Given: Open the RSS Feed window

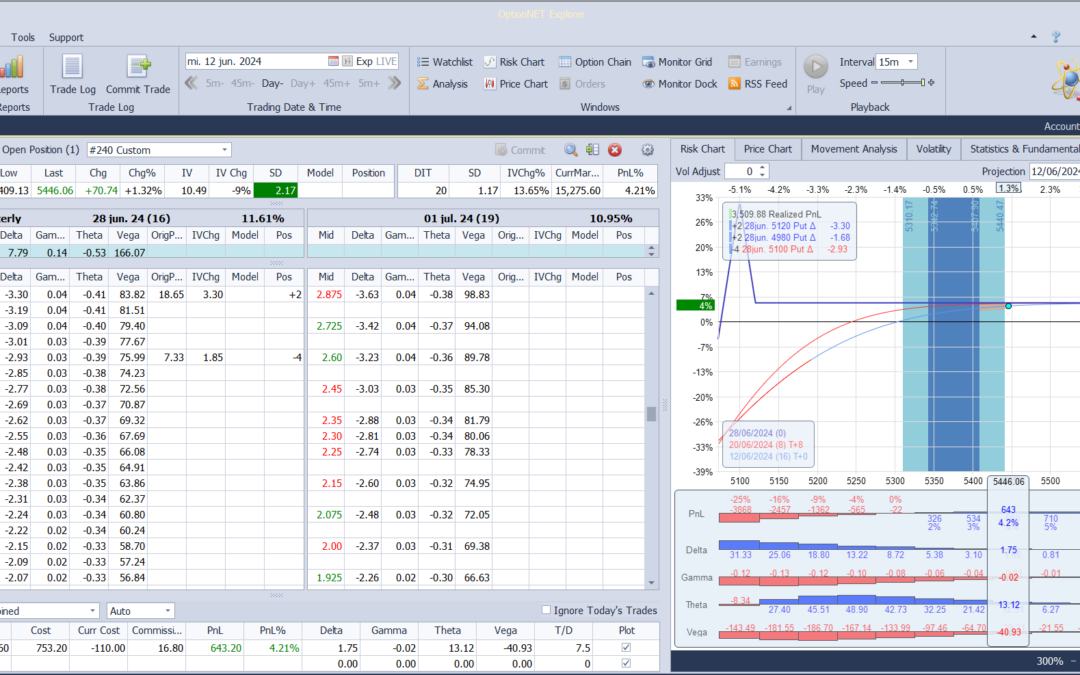Looking at the screenshot, I should click(x=758, y=84).
